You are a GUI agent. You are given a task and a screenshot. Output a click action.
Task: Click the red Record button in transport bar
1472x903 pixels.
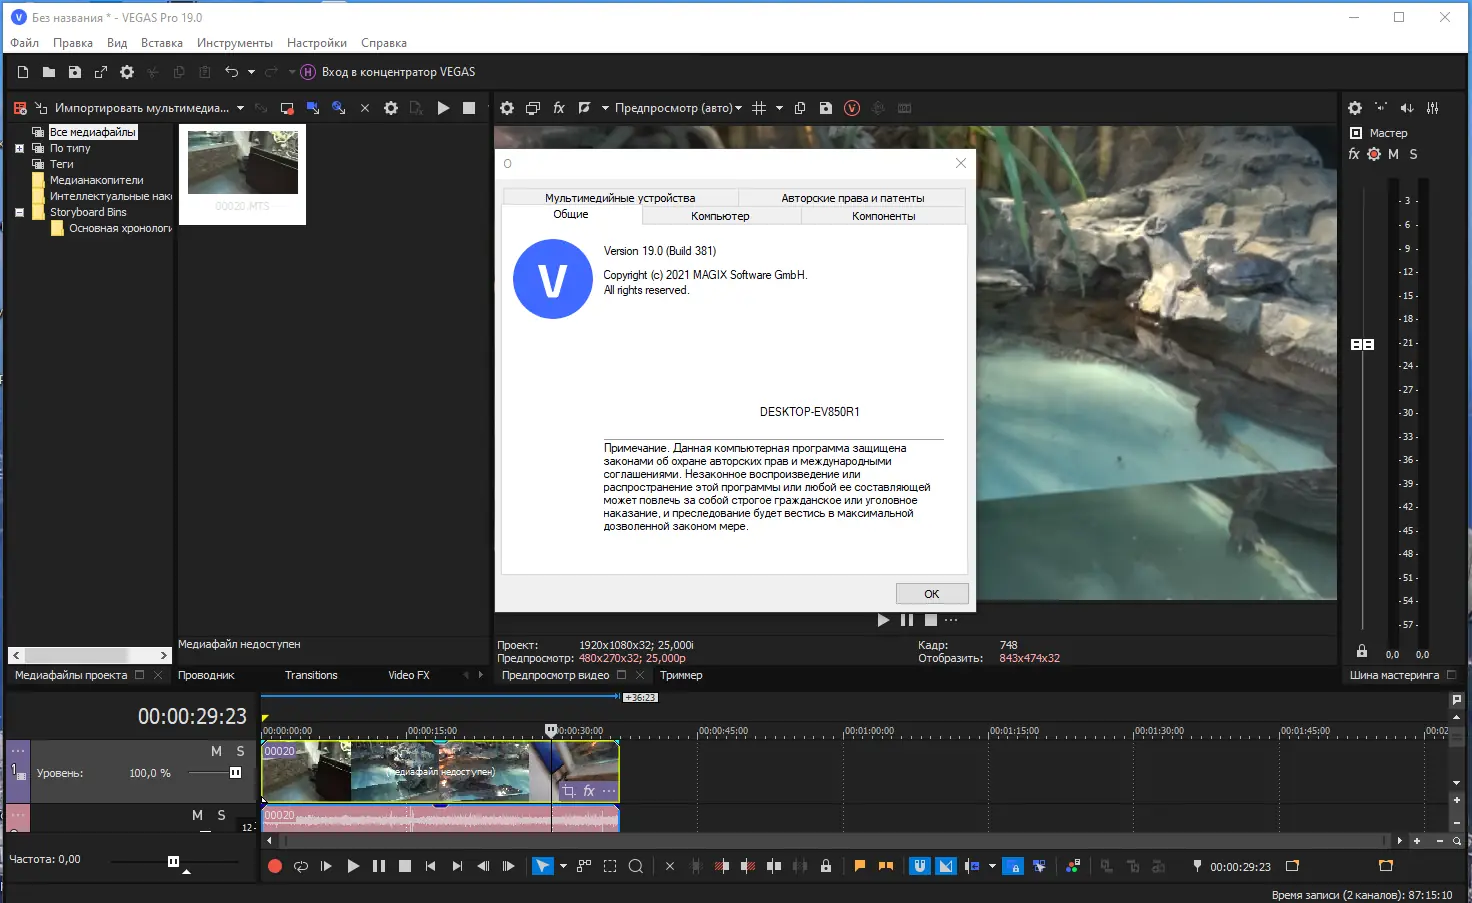[275, 867]
